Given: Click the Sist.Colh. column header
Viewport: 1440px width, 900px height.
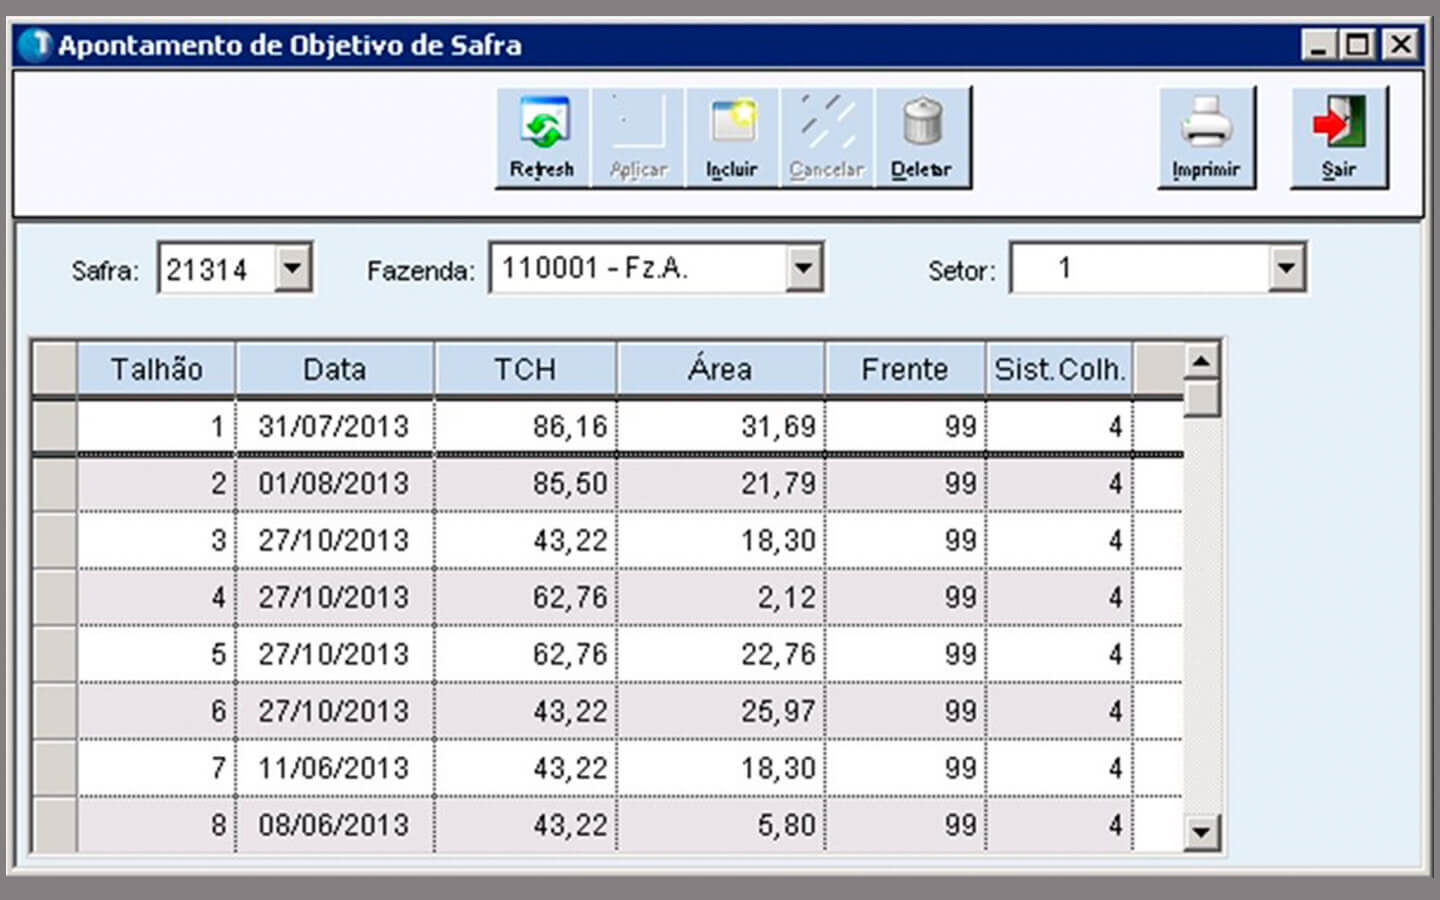Looking at the screenshot, I should click(1059, 369).
